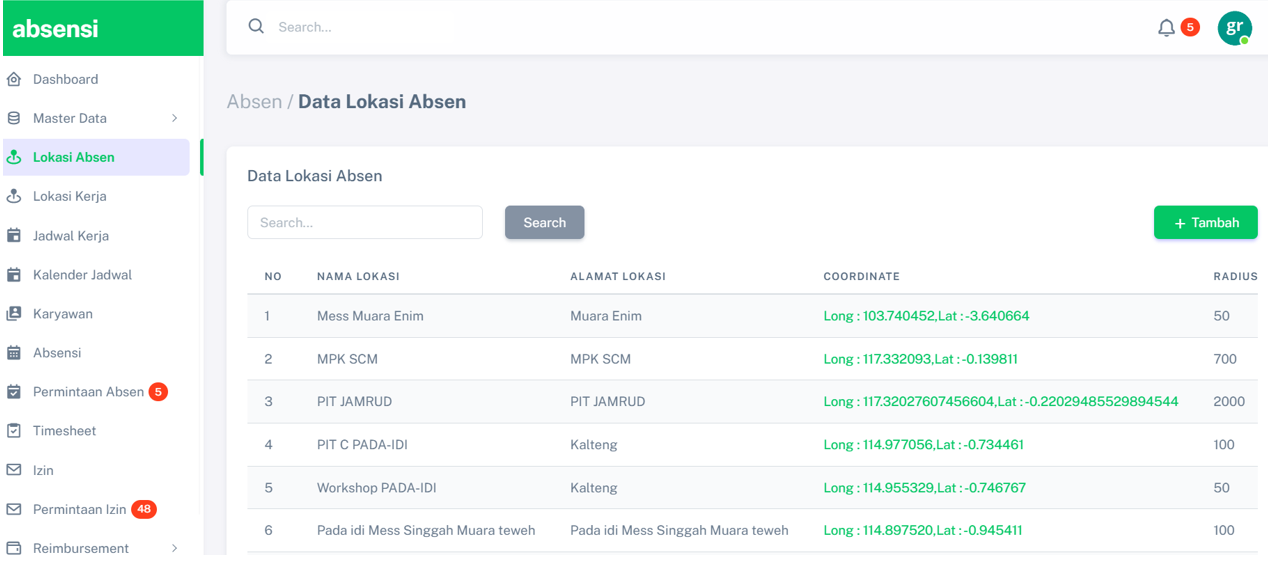
Task: Open Permintaan Absen menu item
Action: click(x=88, y=392)
